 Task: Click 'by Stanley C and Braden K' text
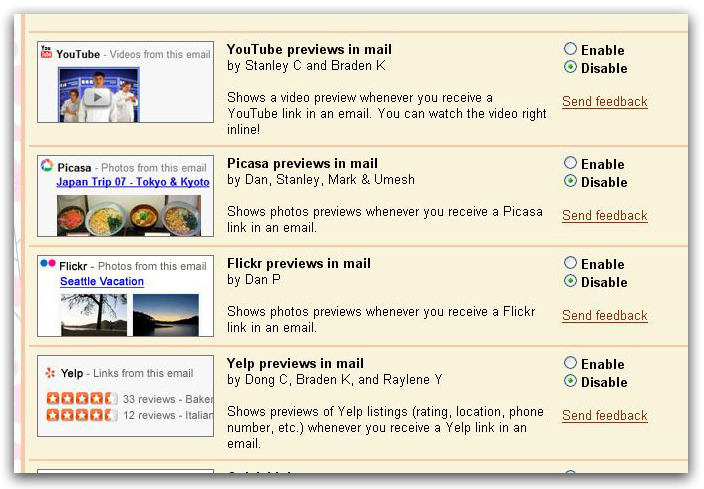[x=306, y=66]
